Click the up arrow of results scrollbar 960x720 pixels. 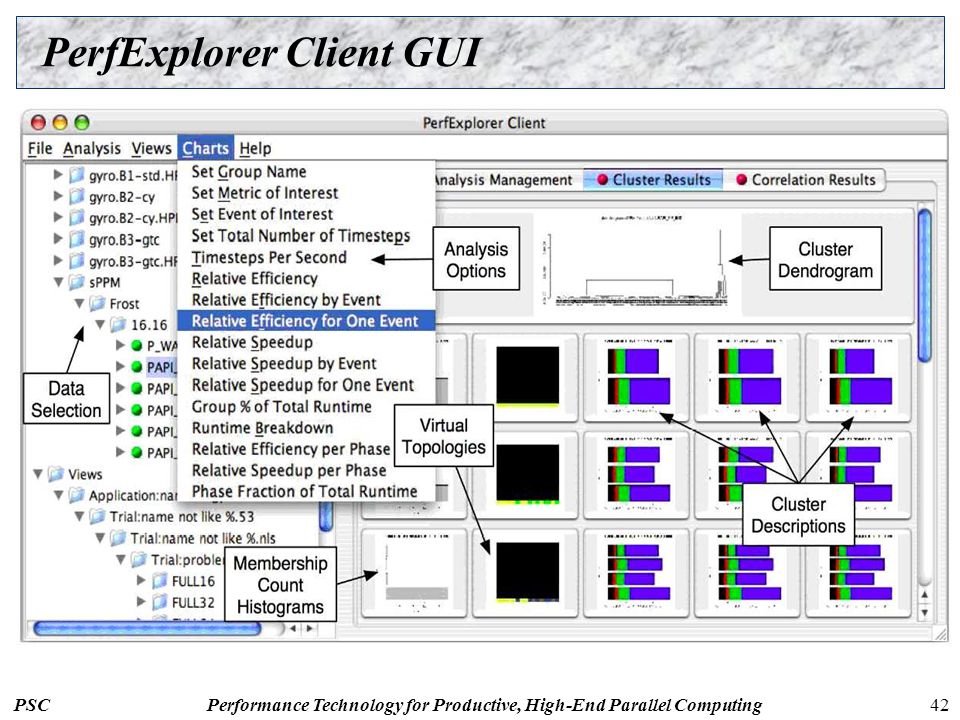(x=924, y=594)
